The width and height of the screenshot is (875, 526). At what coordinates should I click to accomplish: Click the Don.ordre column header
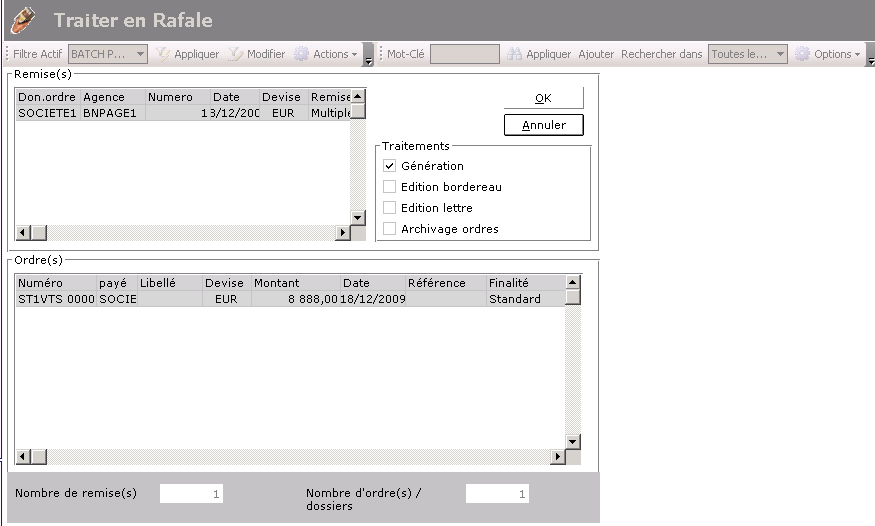47,97
